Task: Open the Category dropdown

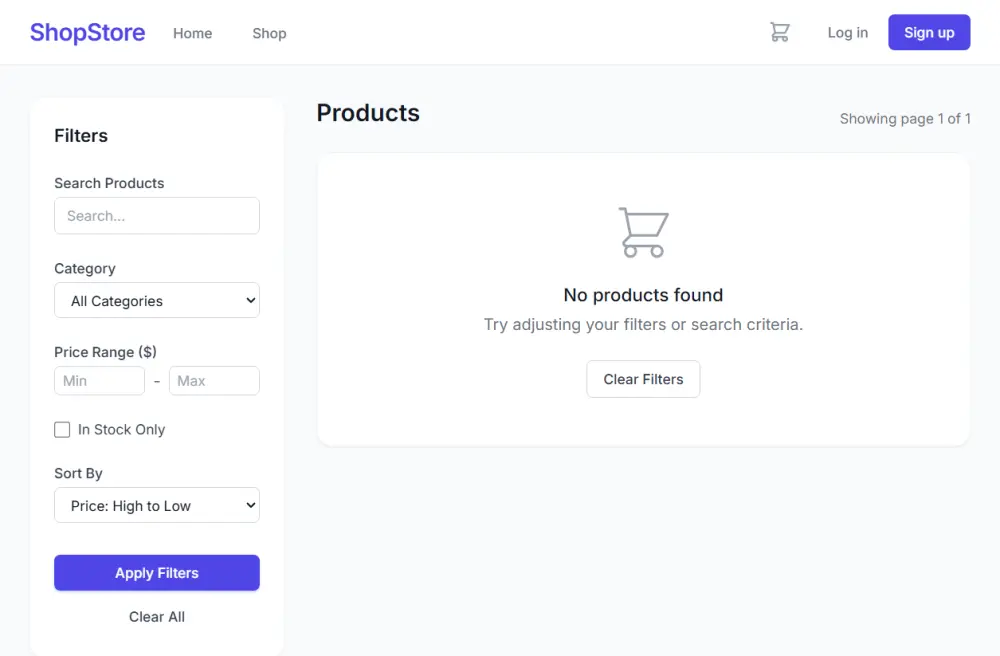Action: click(x=156, y=300)
